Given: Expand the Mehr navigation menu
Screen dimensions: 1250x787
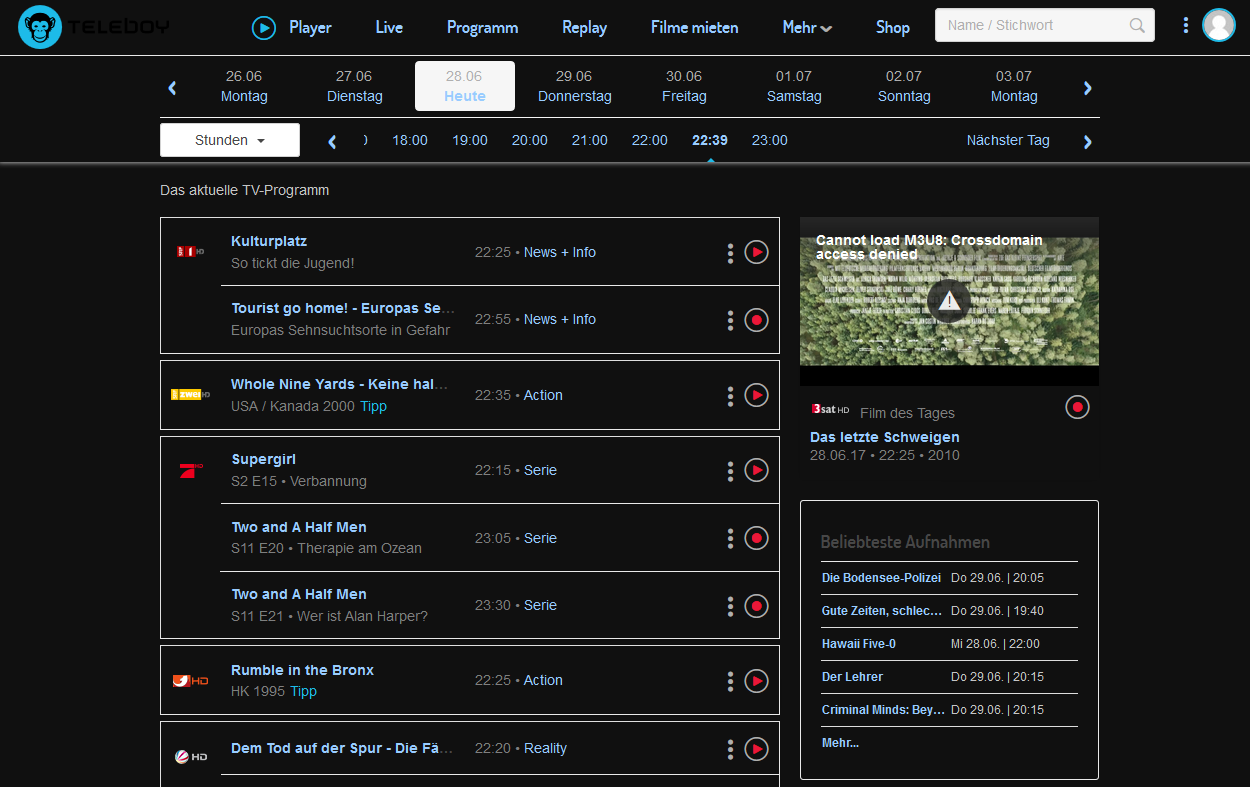Looking at the screenshot, I should [807, 27].
